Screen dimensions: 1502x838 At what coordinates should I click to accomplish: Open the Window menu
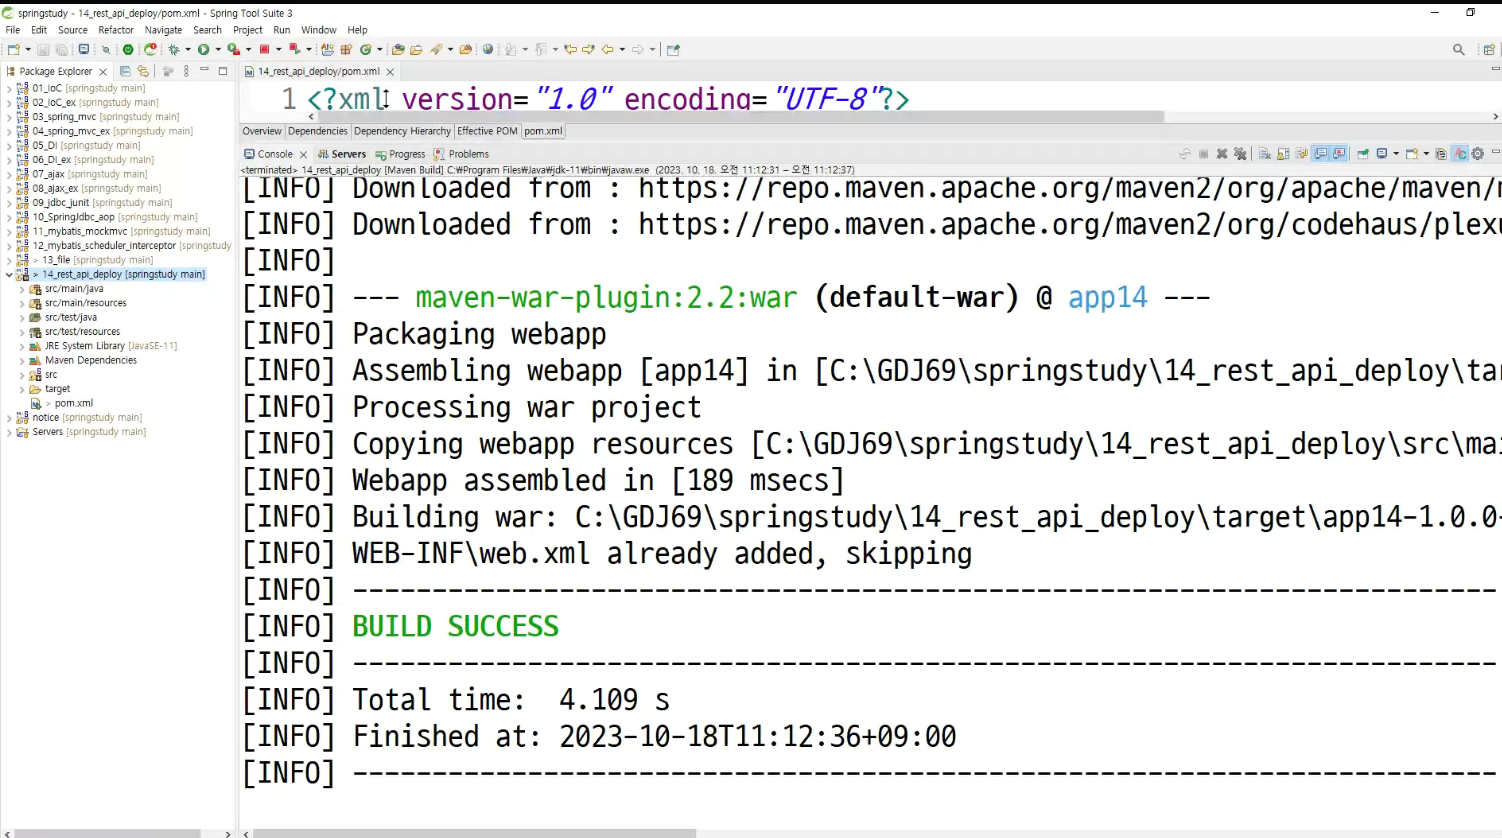click(x=319, y=30)
